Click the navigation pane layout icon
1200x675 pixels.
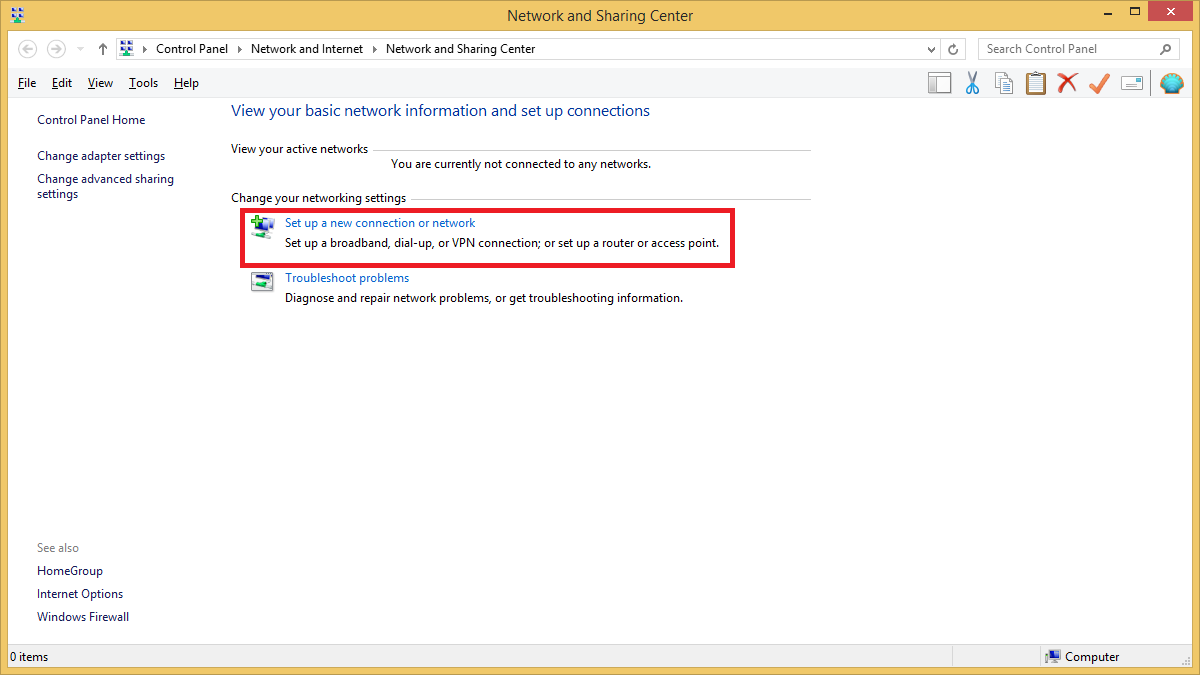click(x=939, y=83)
